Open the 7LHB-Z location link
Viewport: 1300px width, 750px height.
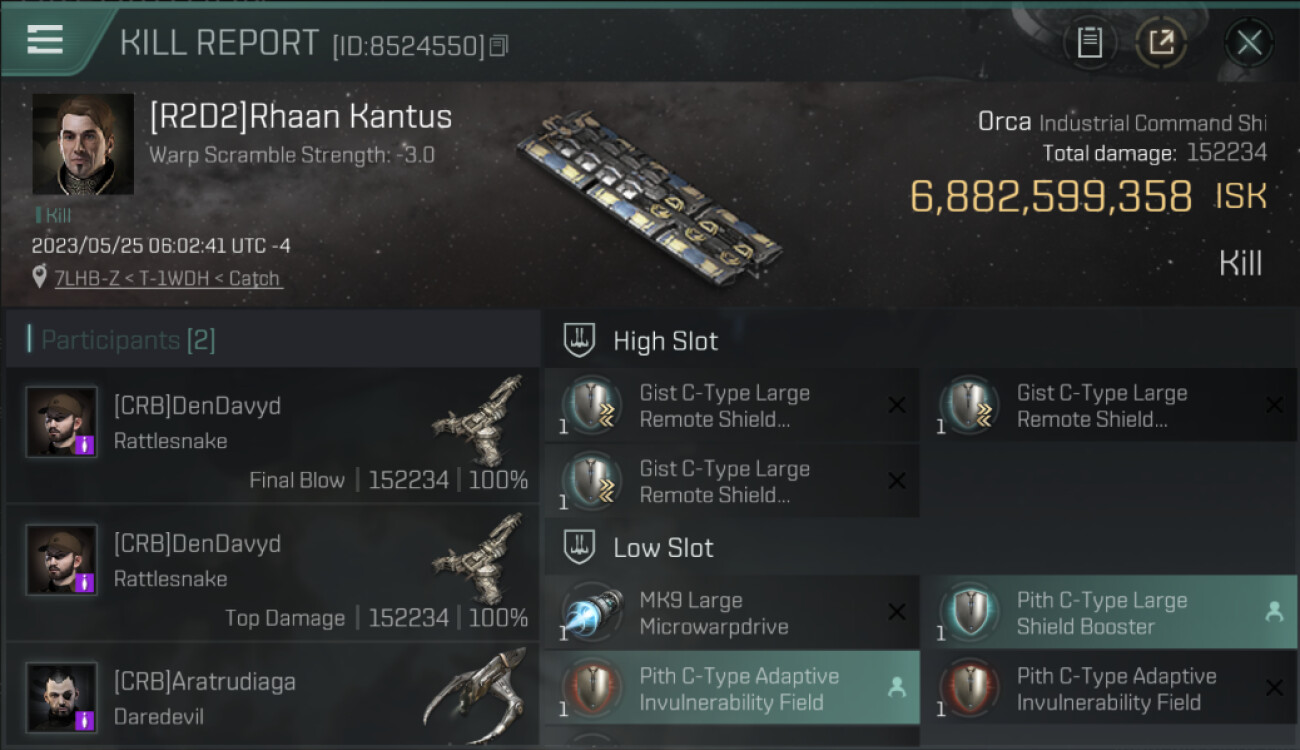click(x=168, y=279)
